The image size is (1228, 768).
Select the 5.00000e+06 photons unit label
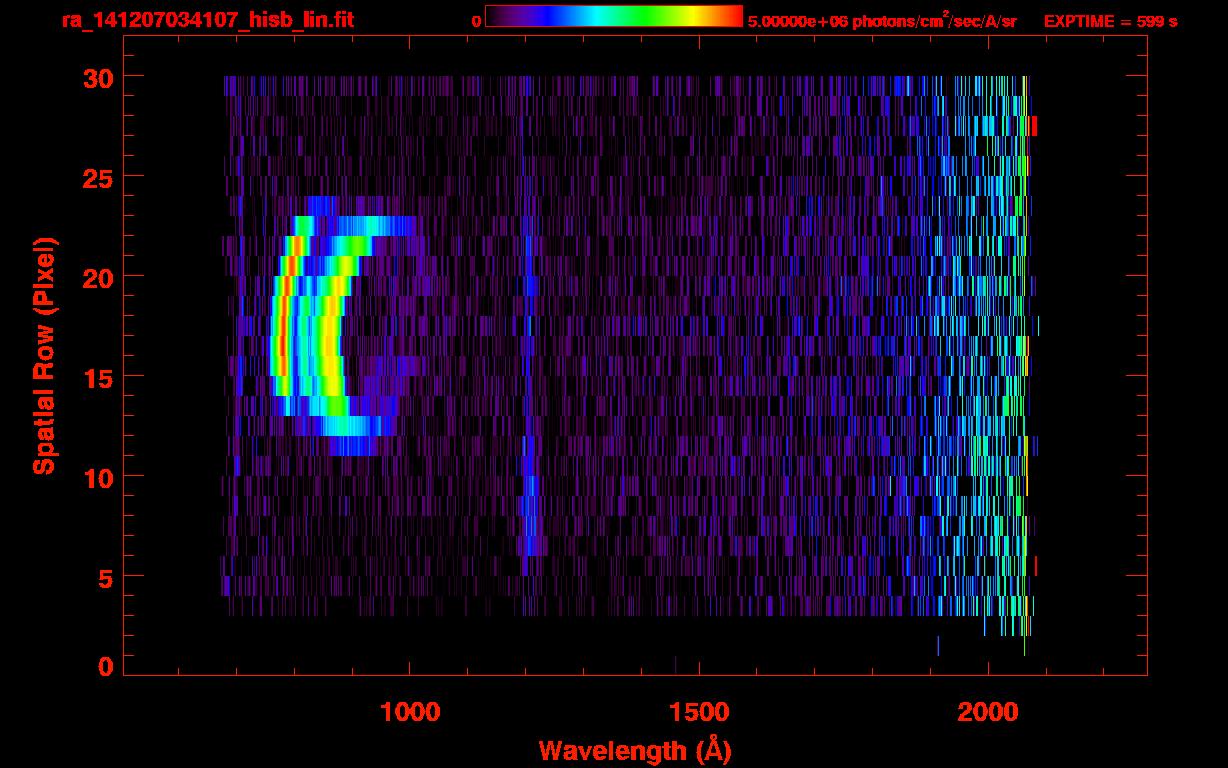(x=882, y=20)
